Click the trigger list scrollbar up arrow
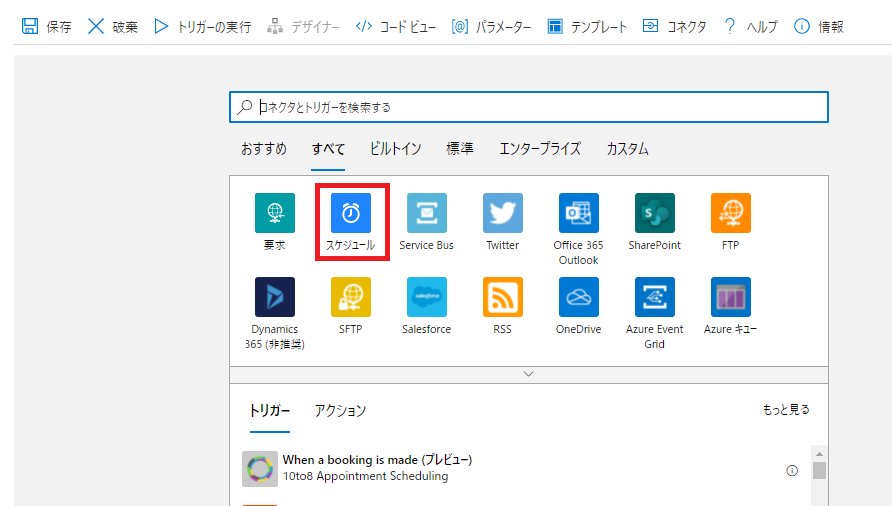892x506 pixels. point(819,454)
